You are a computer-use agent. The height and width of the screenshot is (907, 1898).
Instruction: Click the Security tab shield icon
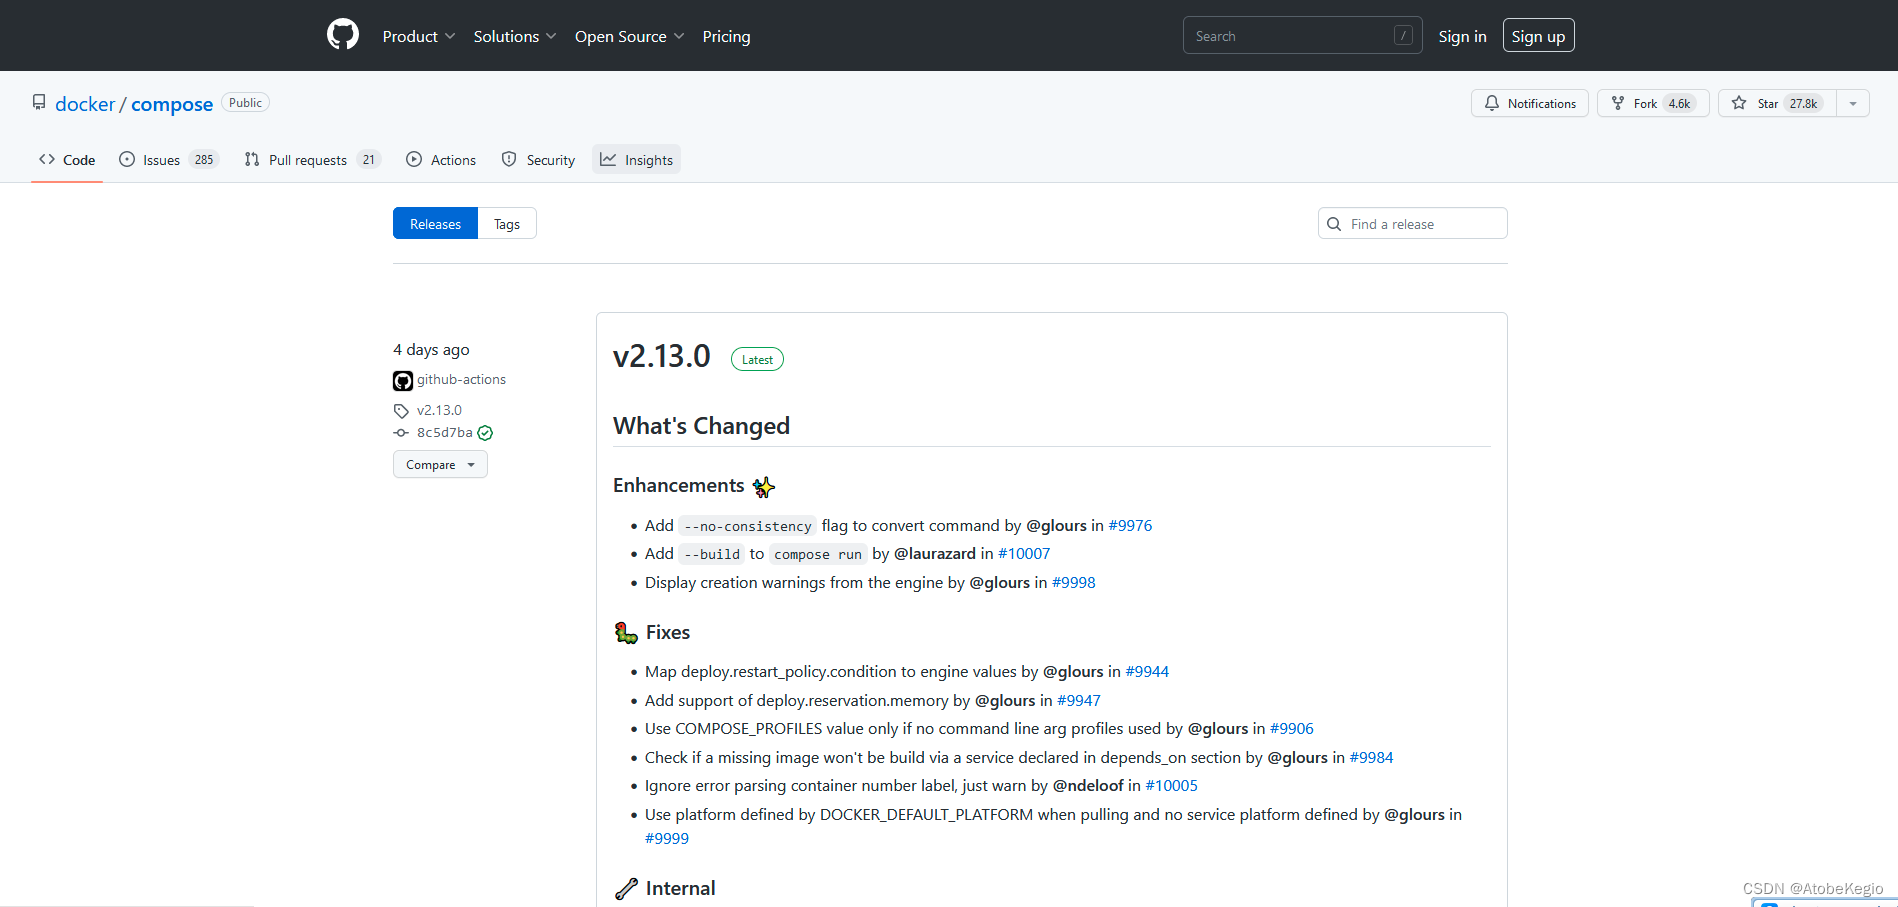[509, 159]
